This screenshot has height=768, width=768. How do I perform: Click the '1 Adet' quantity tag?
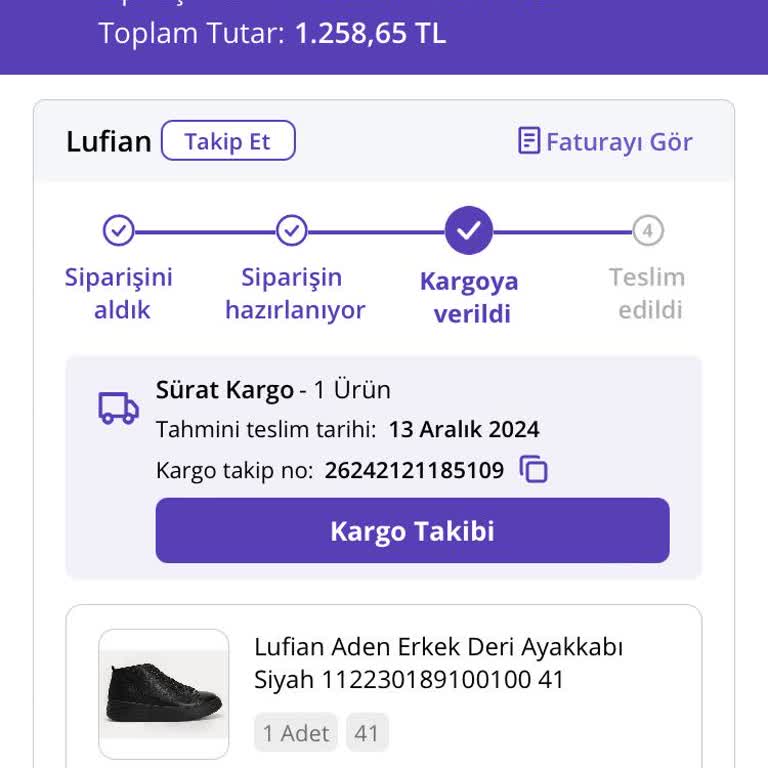[x=296, y=733]
